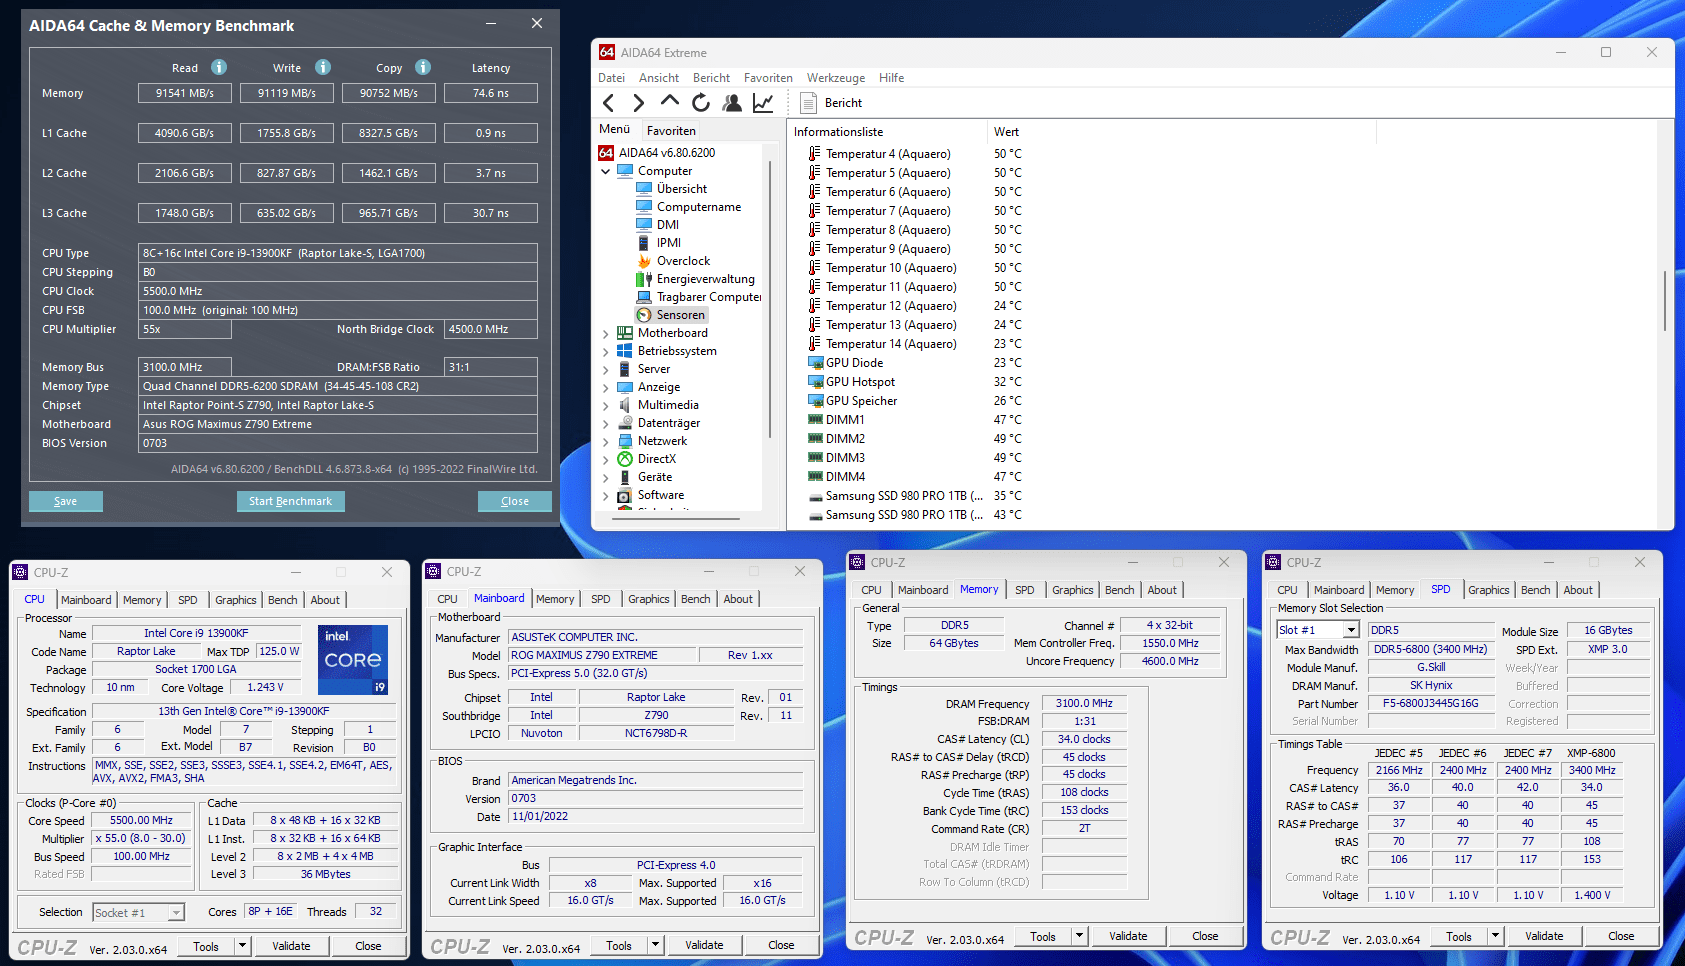The width and height of the screenshot is (1685, 966).
Task: Open the Socket #1 selection dropdown
Action: pyautogui.click(x=176, y=913)
